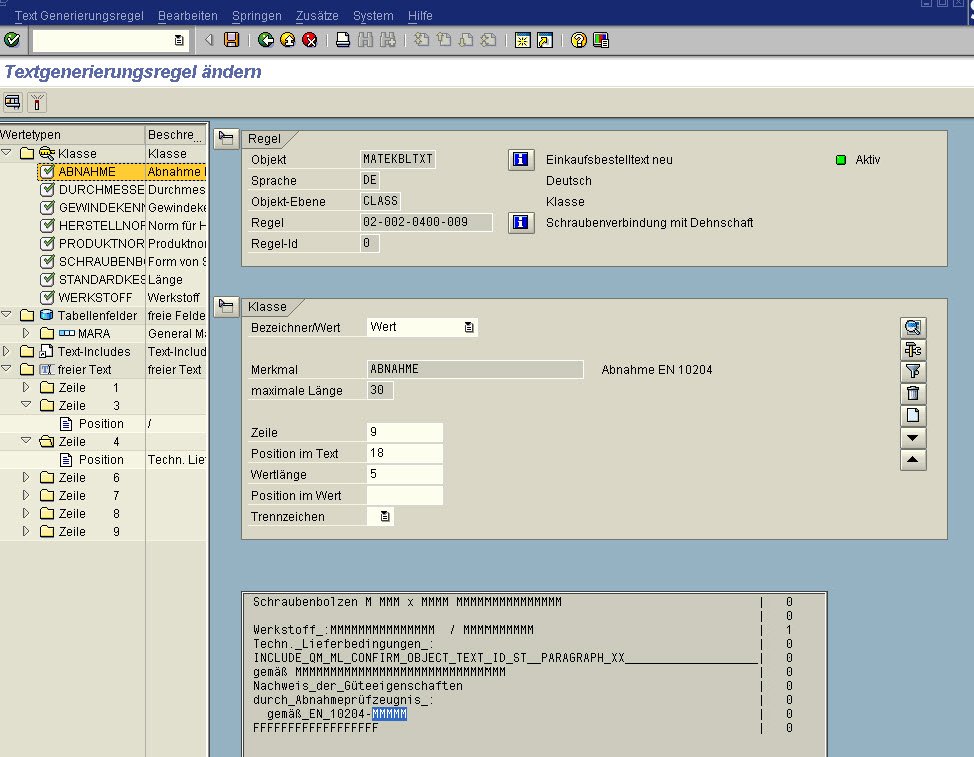Expand the Text-Includes tree node
This screenshot has height=757, width=974.
coord(7,351)
